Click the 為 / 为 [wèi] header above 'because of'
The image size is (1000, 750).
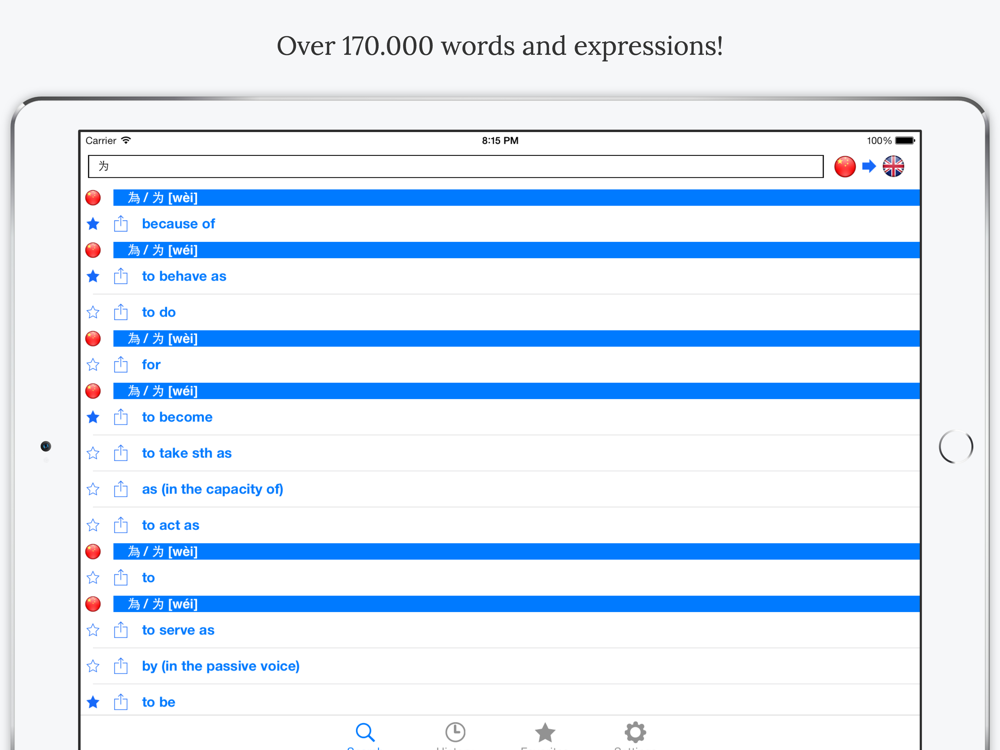click(517, 198)
